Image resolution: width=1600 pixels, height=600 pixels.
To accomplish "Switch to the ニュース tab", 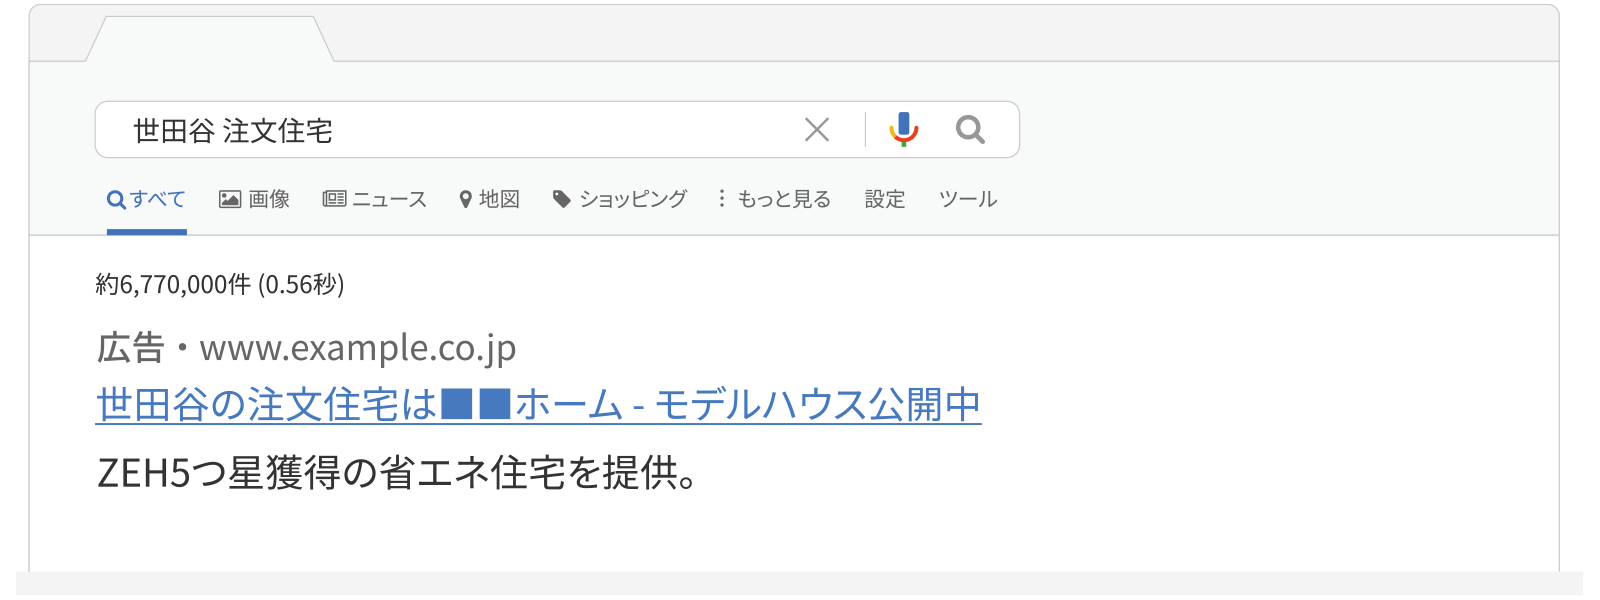I will click(389, 199).
